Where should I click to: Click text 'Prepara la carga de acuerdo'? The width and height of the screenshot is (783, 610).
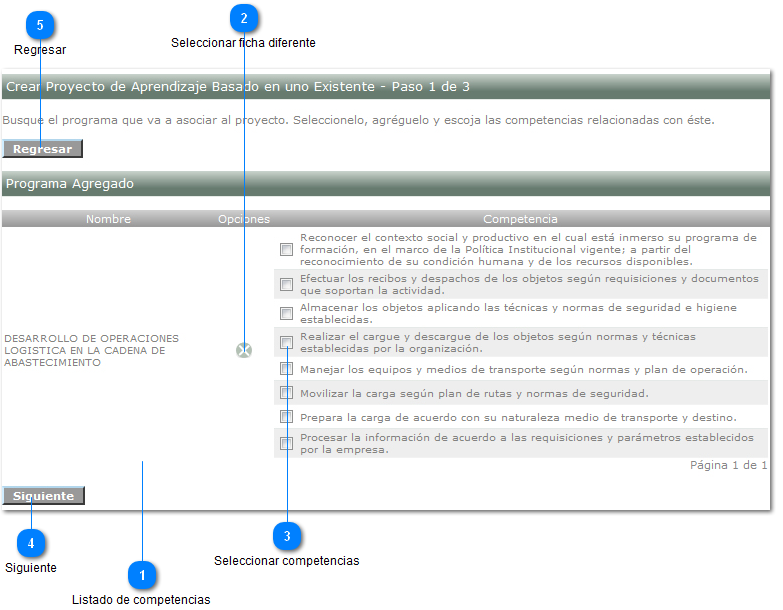[518, 417]
